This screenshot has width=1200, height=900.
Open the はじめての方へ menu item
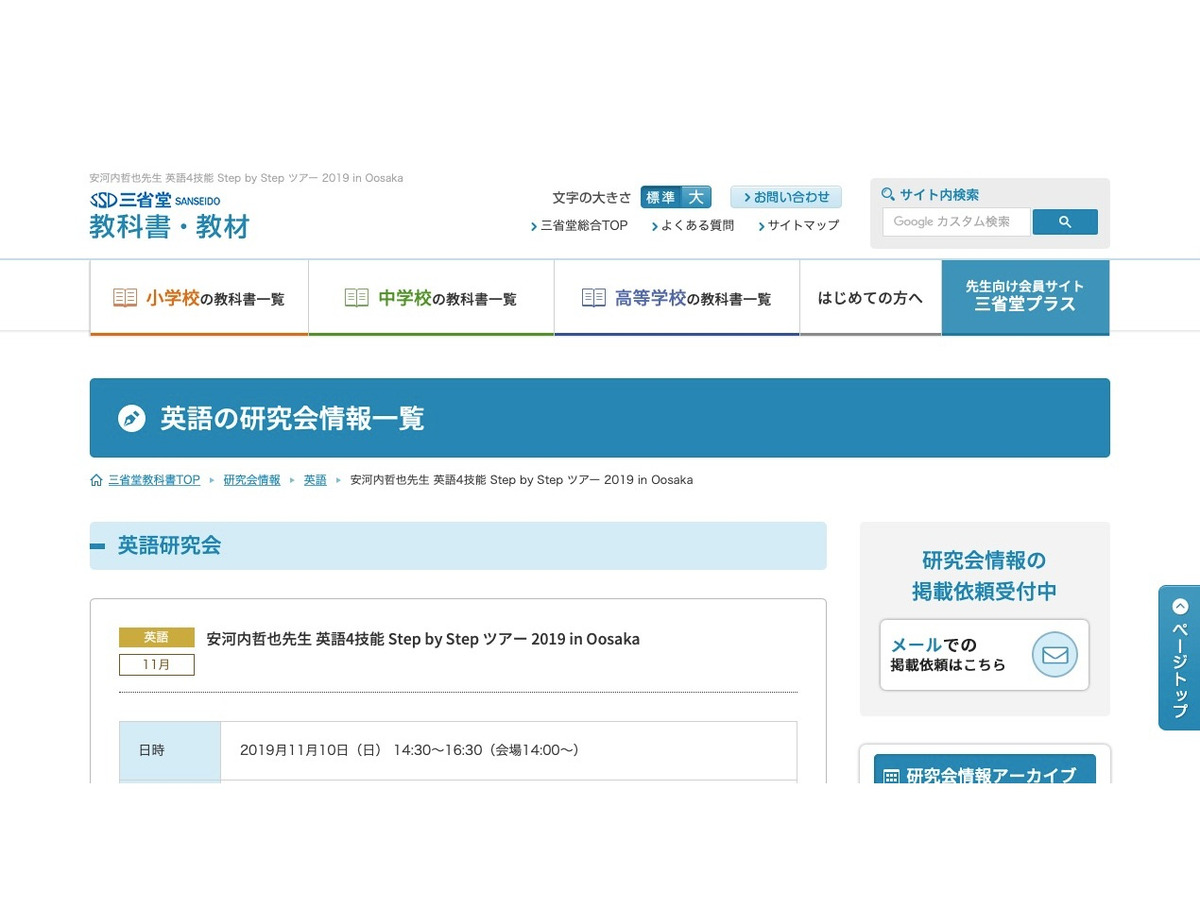(x=870, y=298)
